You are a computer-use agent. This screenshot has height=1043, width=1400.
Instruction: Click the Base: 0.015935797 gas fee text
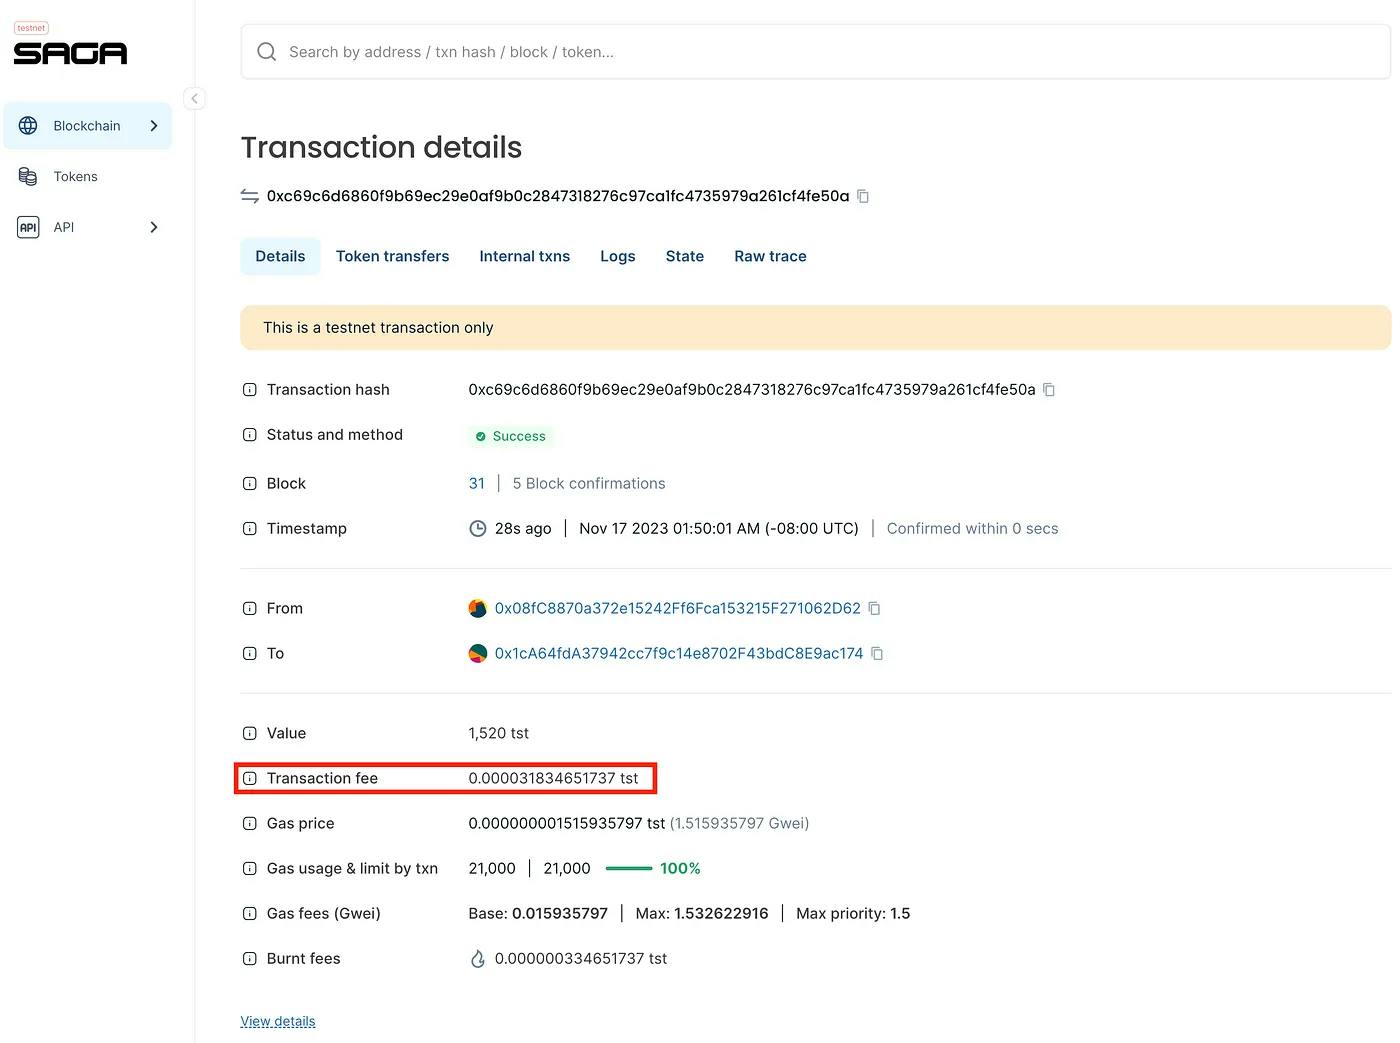538,913
